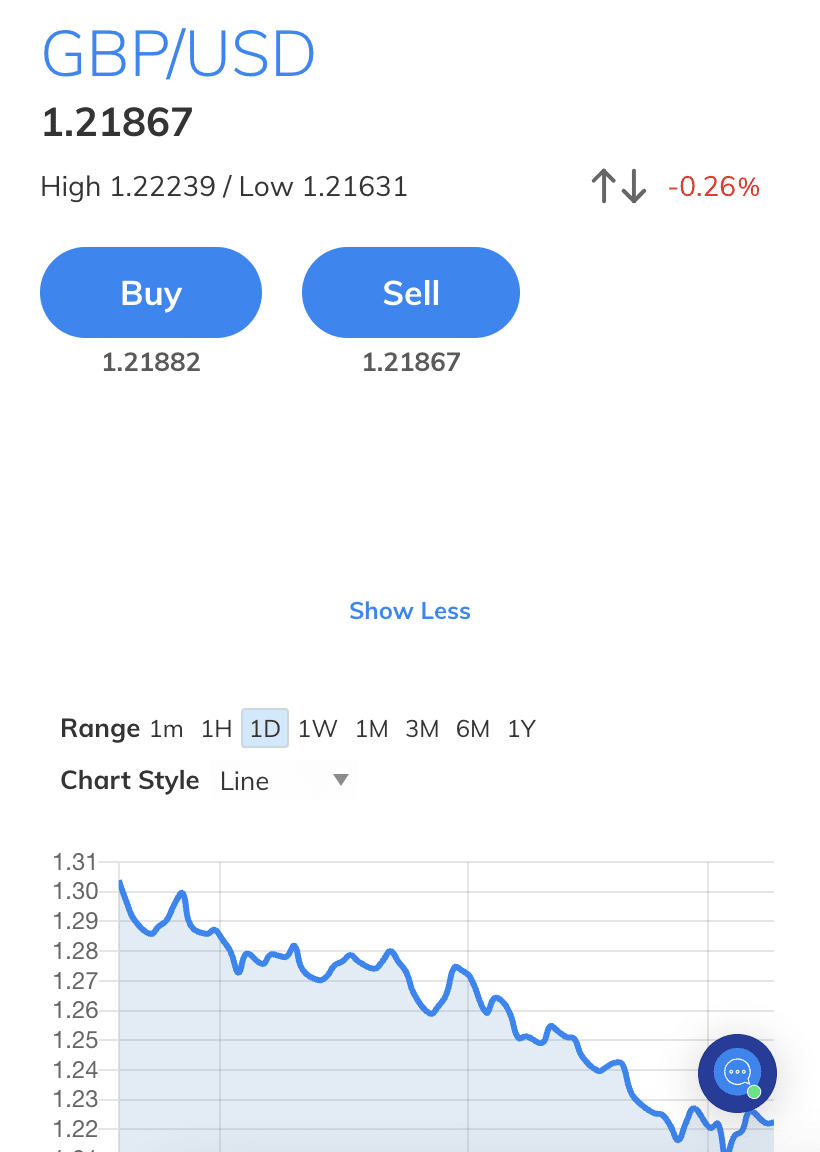Click the Sell button
Image resolution: width=820 pixels, height=1152 pixels.
click(x=411, y=293)
